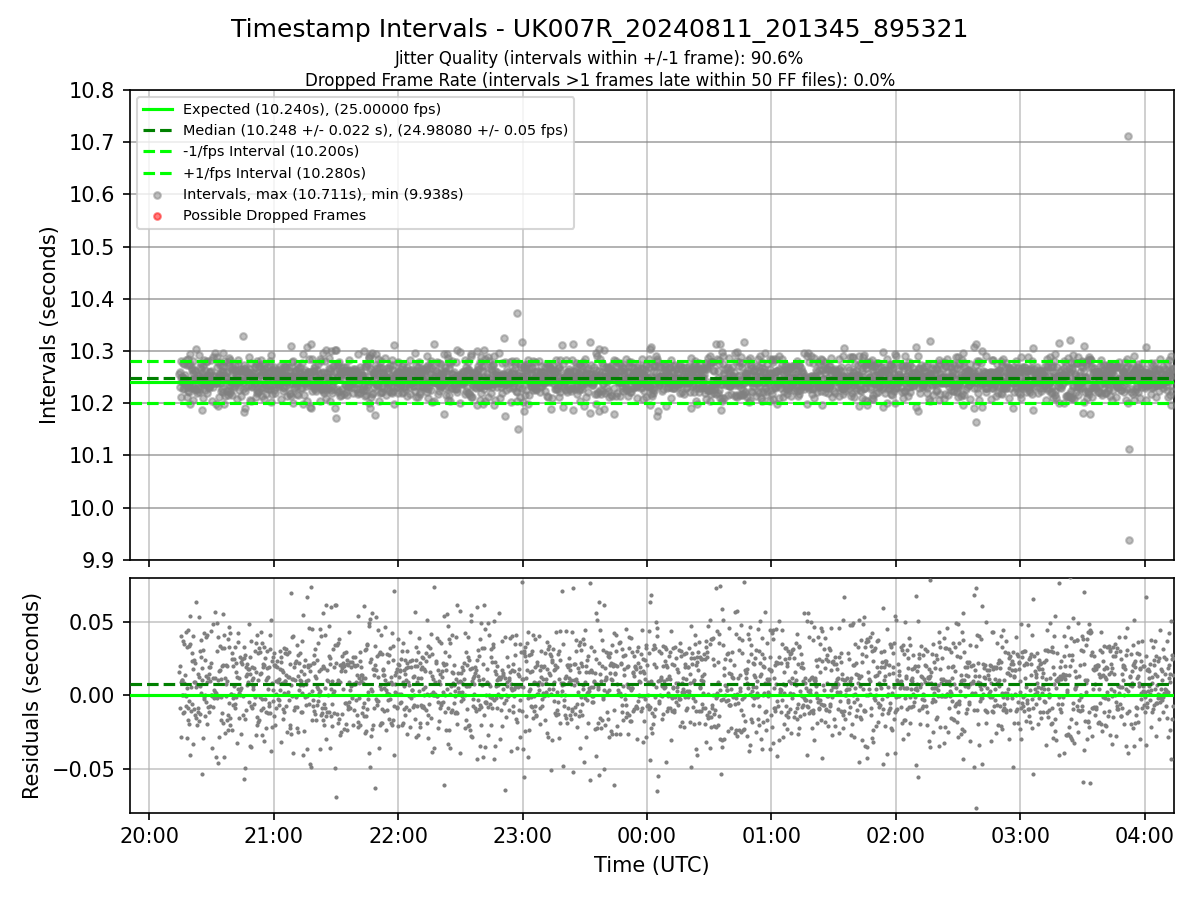
Task: Click legend entry 'Expected (10.240s), (25.00000 fps)'
Action: (312, 109)
